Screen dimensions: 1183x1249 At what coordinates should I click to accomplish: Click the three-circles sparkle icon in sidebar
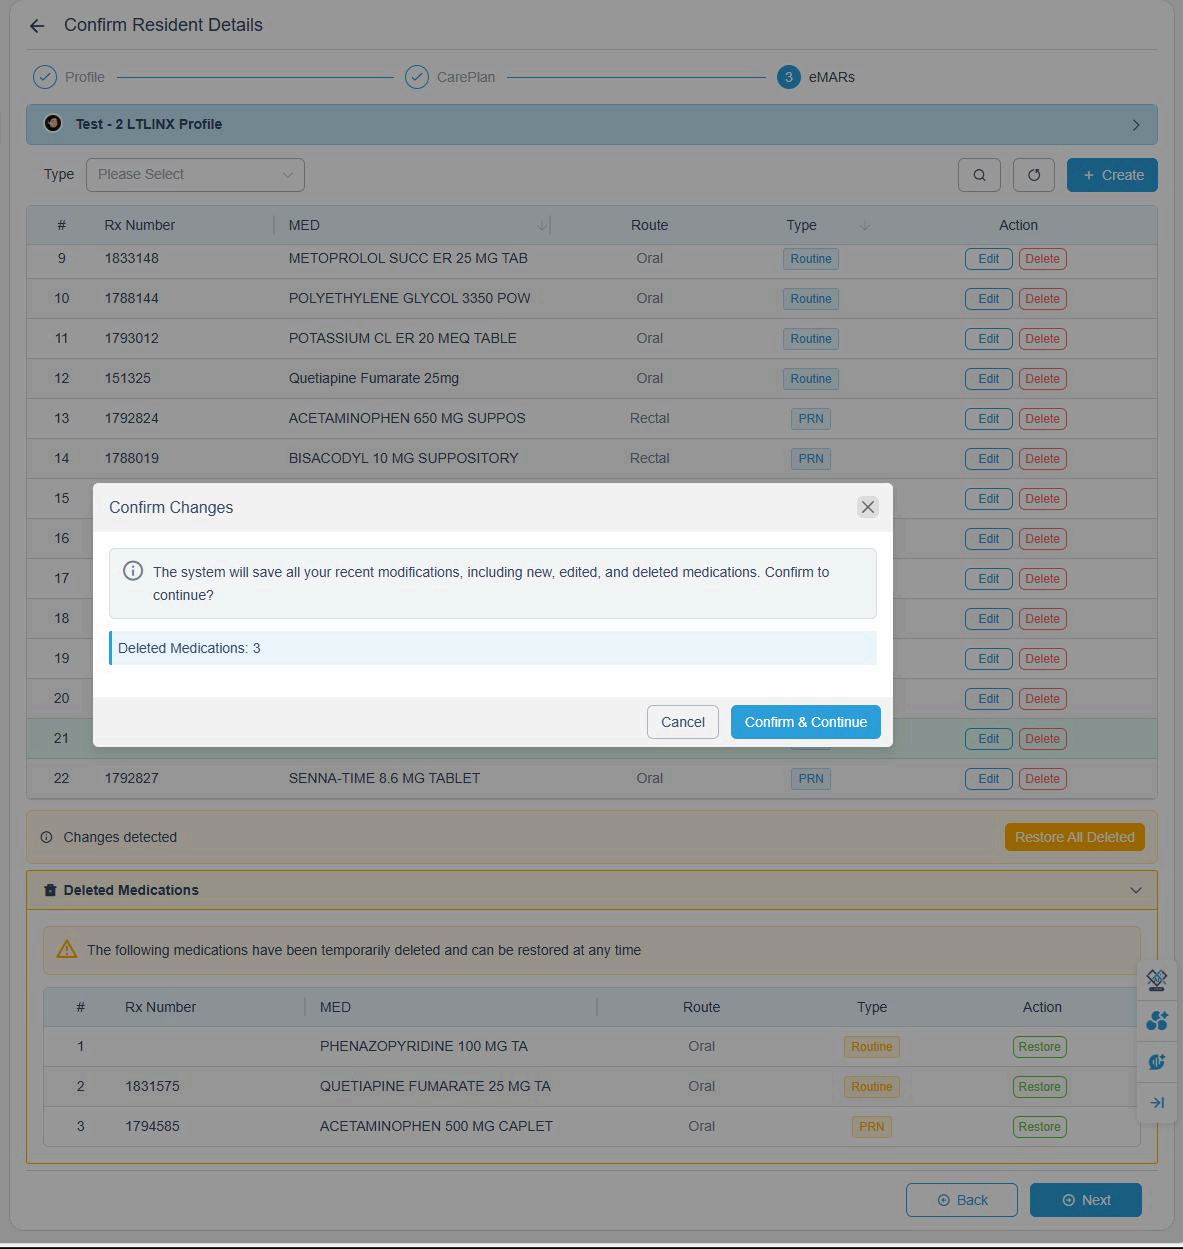(1157, 1021)
